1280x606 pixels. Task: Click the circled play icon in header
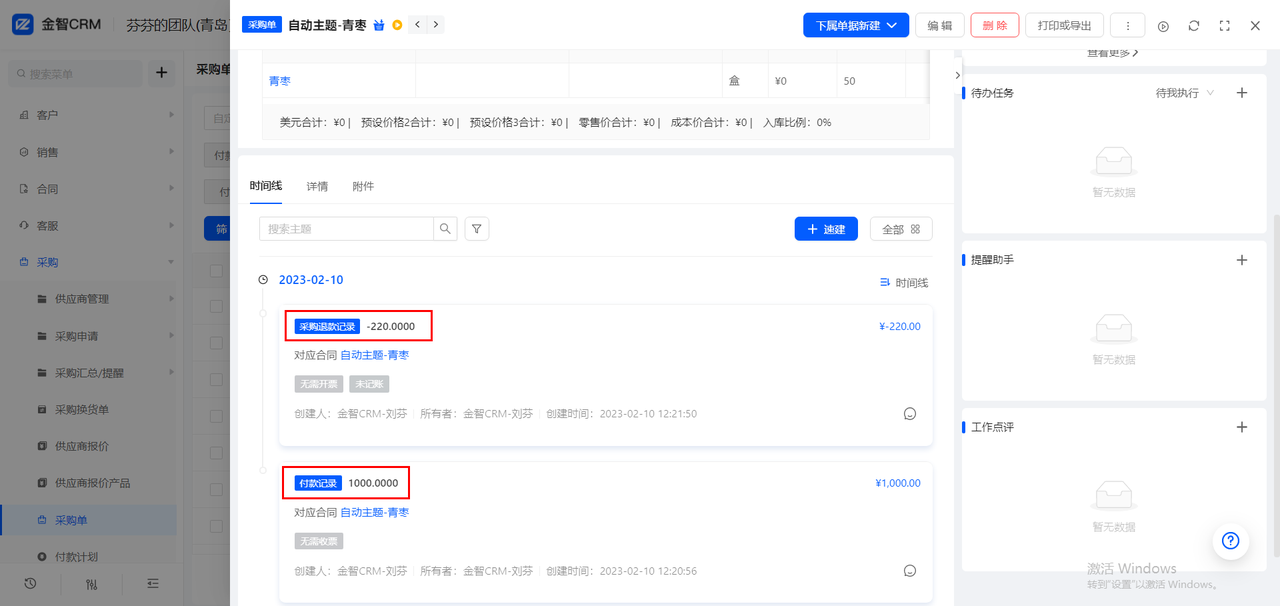[x=1163, y=26]
